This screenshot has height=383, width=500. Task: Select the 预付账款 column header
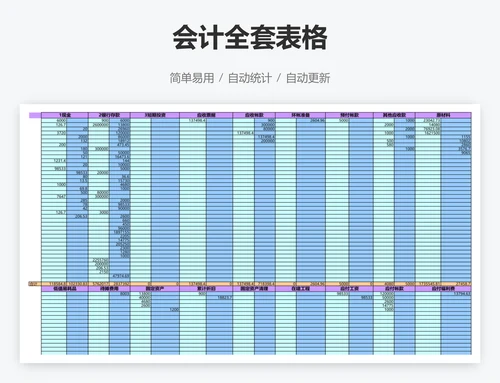(350, 115)
